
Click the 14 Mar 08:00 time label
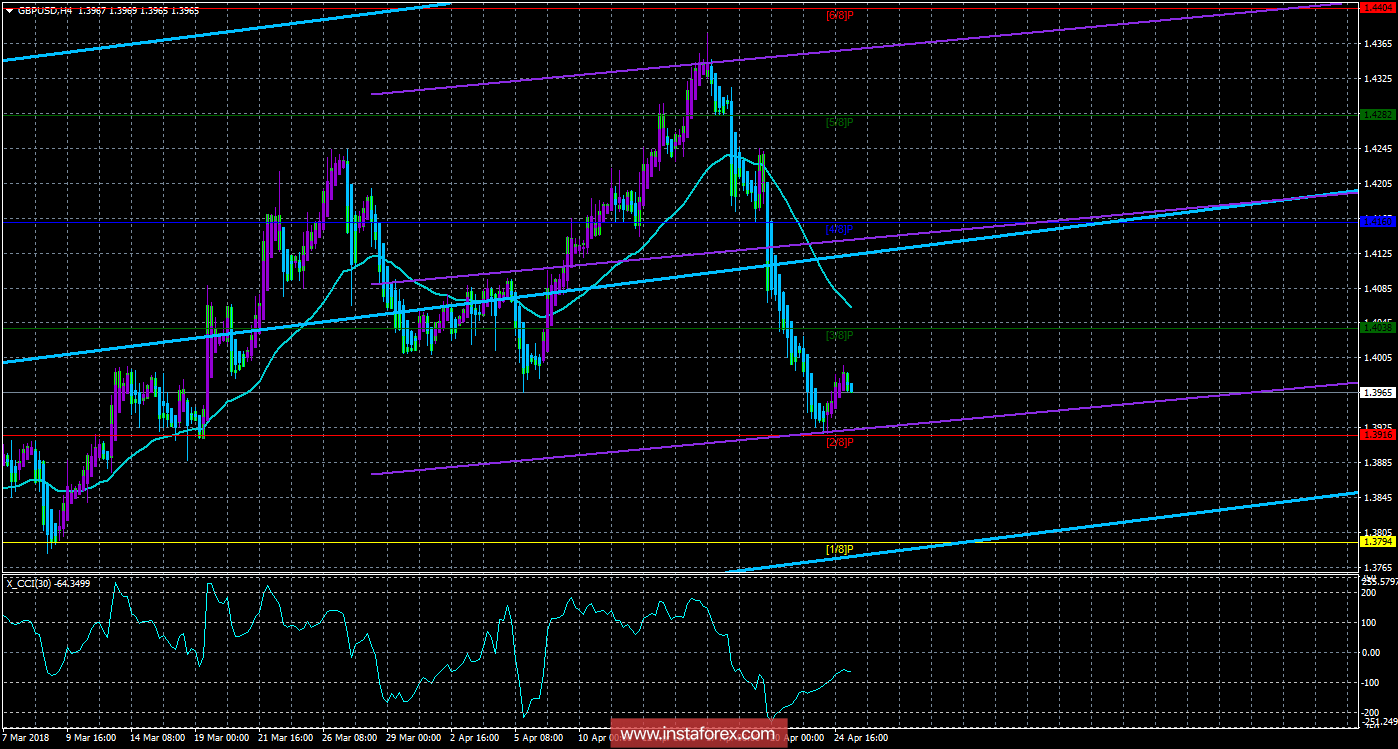pos(159,739)
